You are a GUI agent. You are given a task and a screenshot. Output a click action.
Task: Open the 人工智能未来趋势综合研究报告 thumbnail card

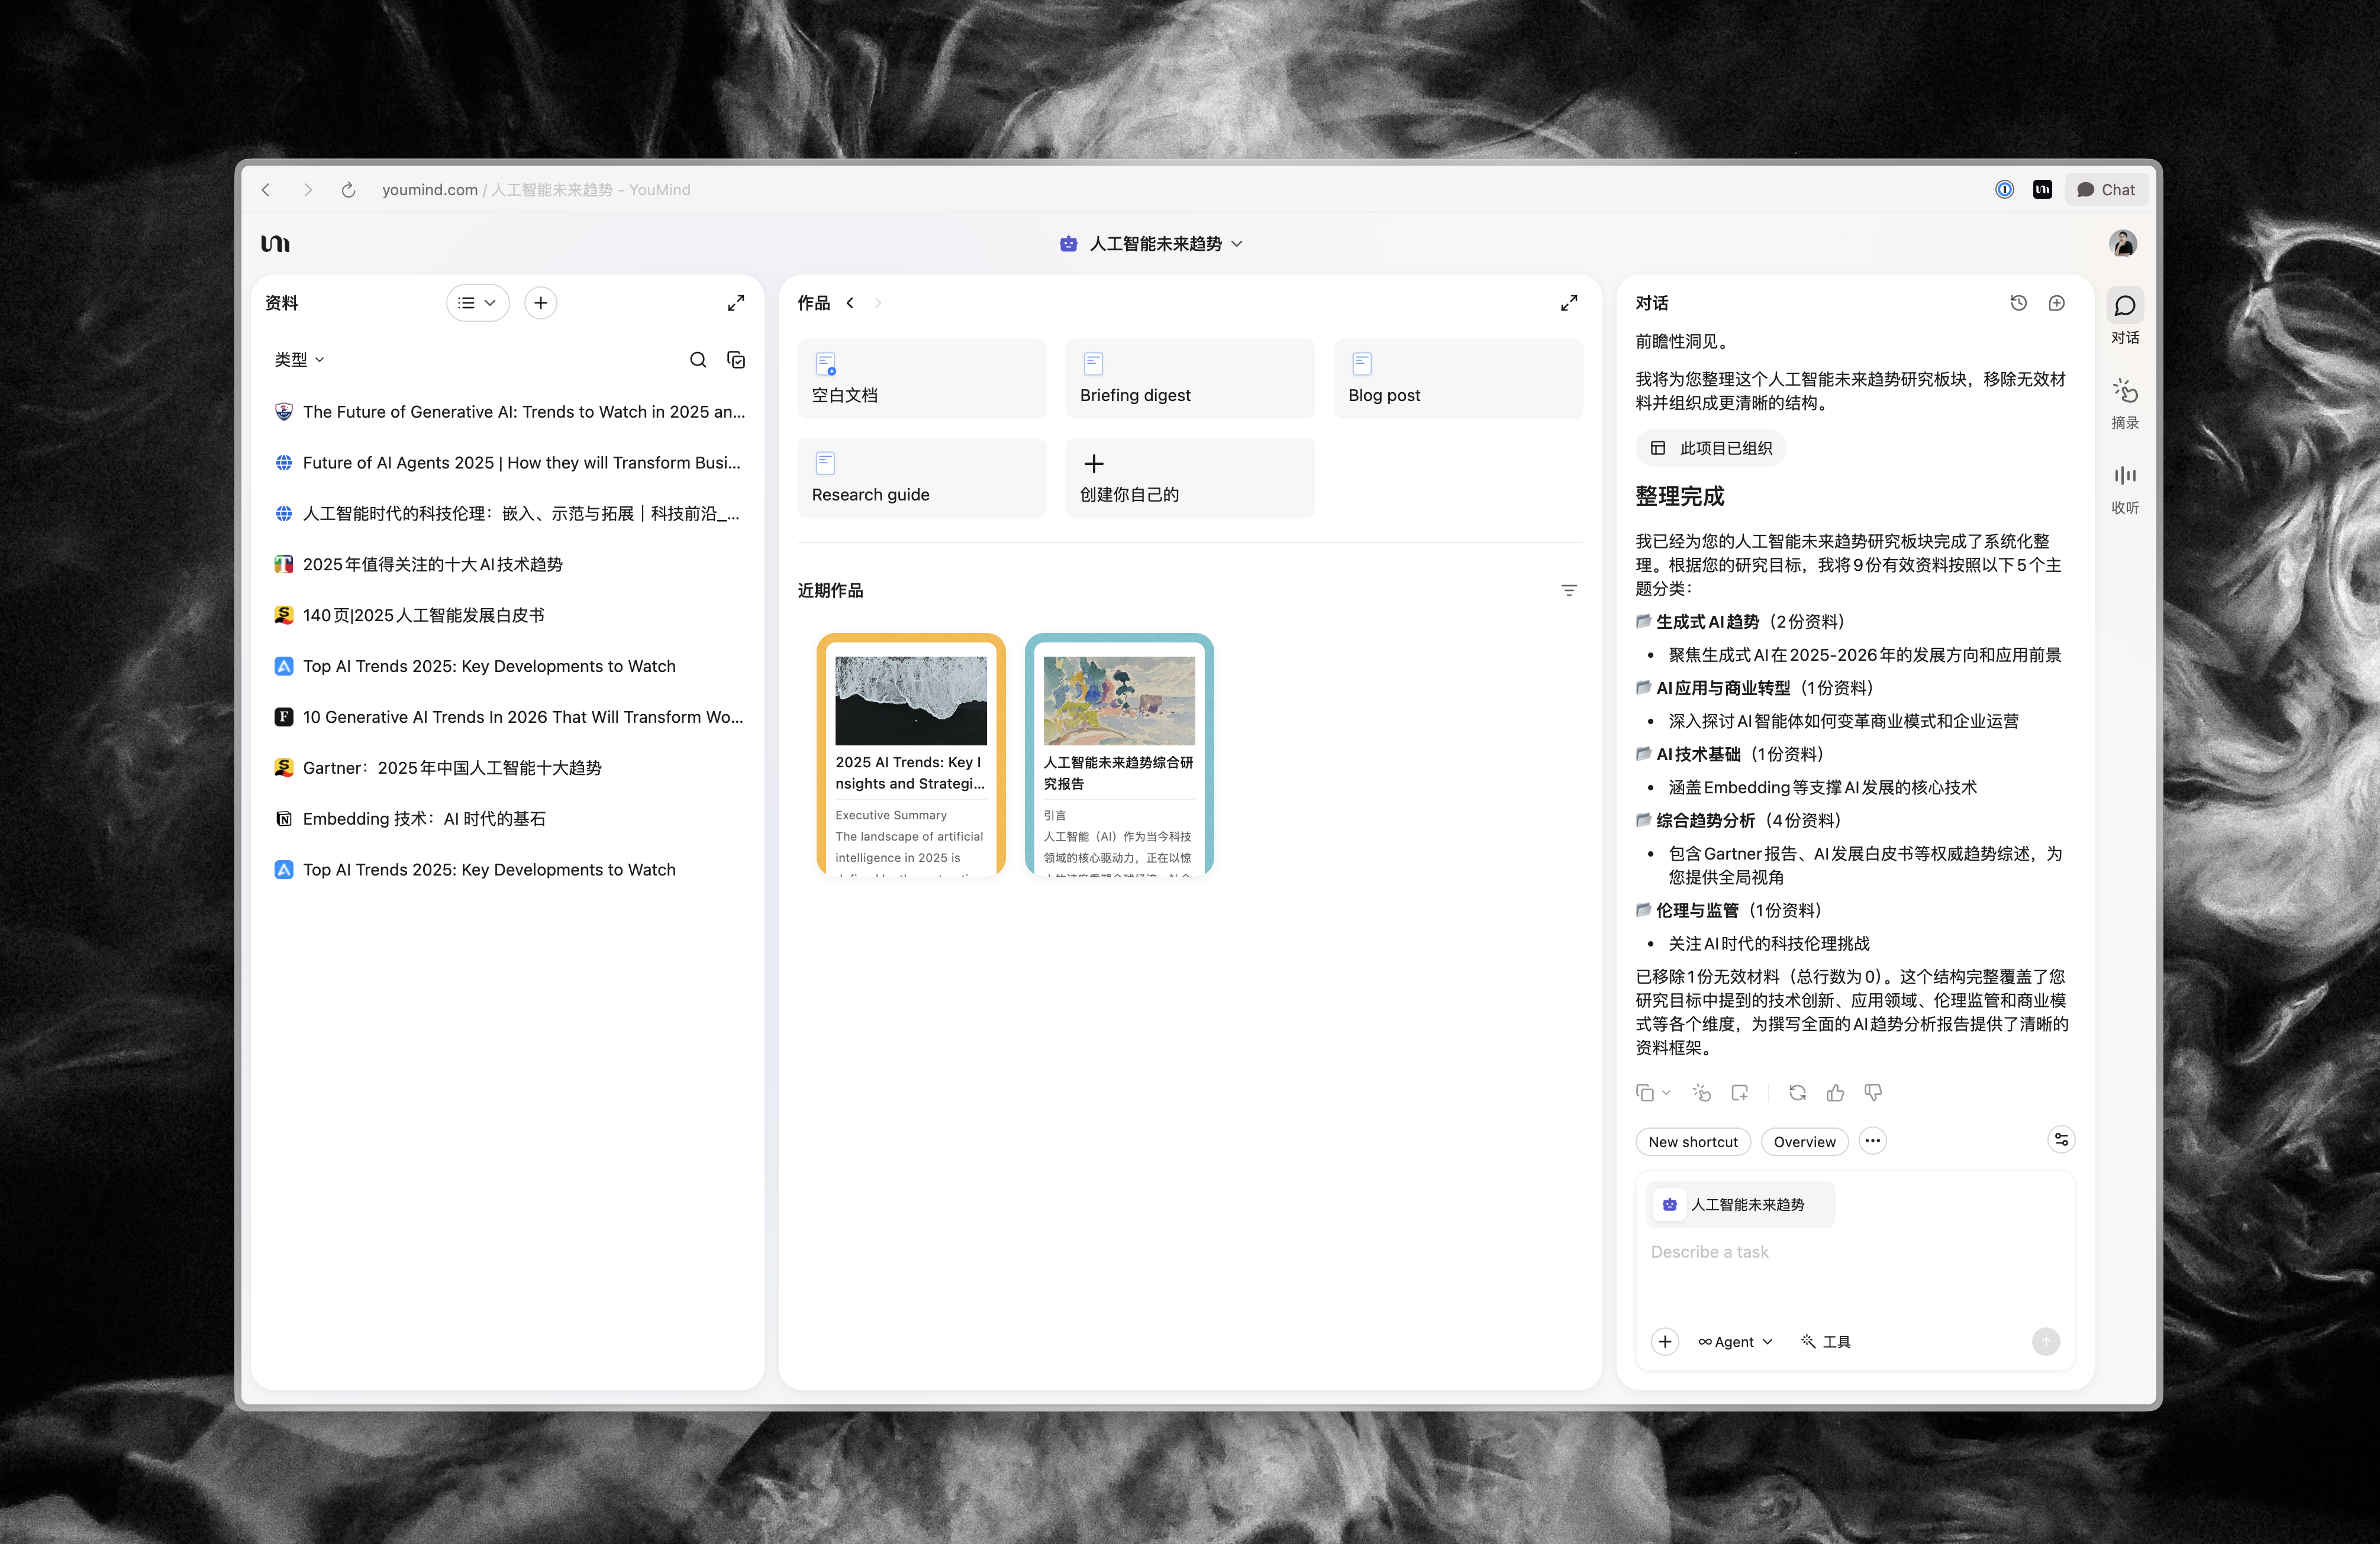click(1118, 755)
